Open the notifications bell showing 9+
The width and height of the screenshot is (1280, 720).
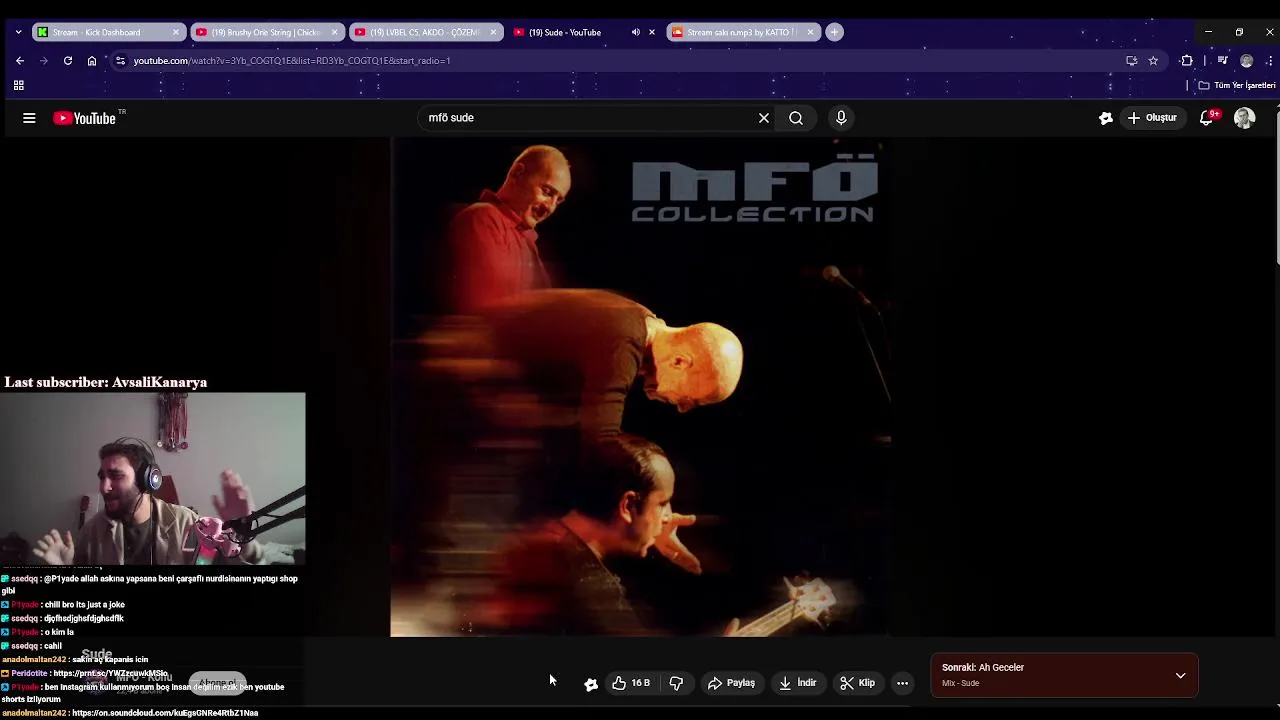1207,118
